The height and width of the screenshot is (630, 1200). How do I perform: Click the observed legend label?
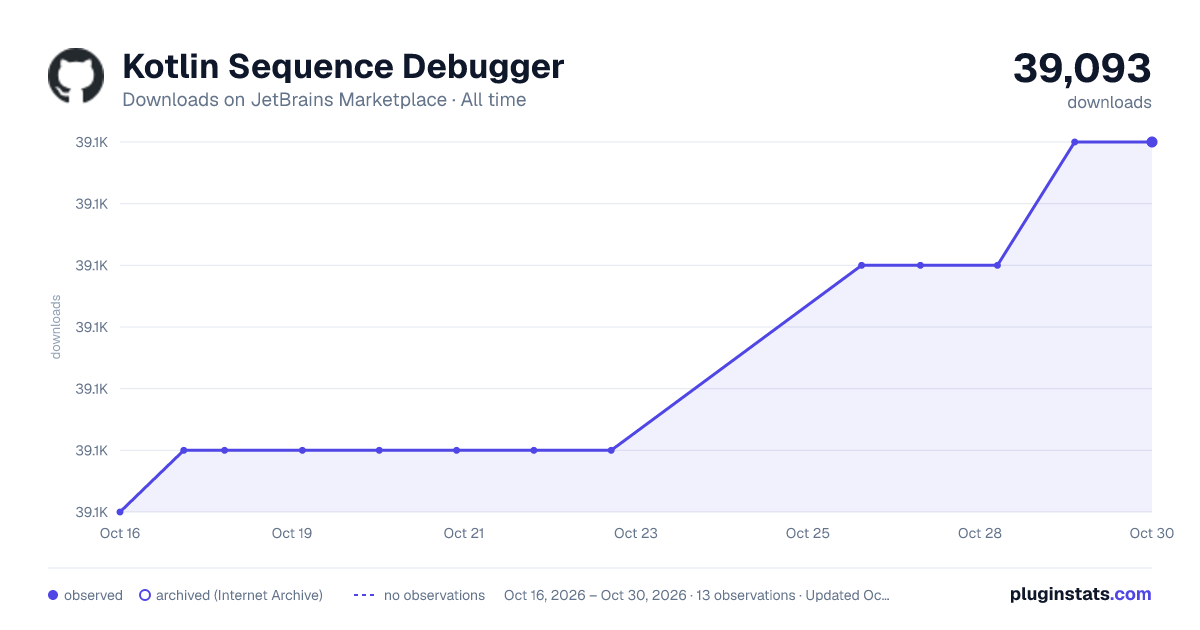tap(93, 595)
